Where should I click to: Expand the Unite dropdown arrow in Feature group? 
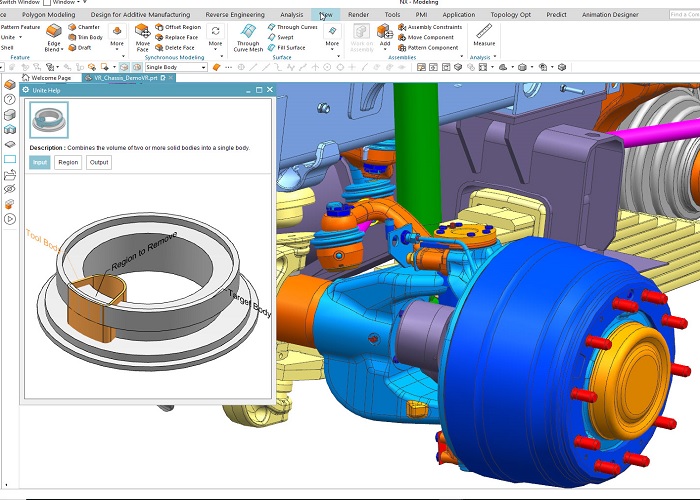[21, 37]
